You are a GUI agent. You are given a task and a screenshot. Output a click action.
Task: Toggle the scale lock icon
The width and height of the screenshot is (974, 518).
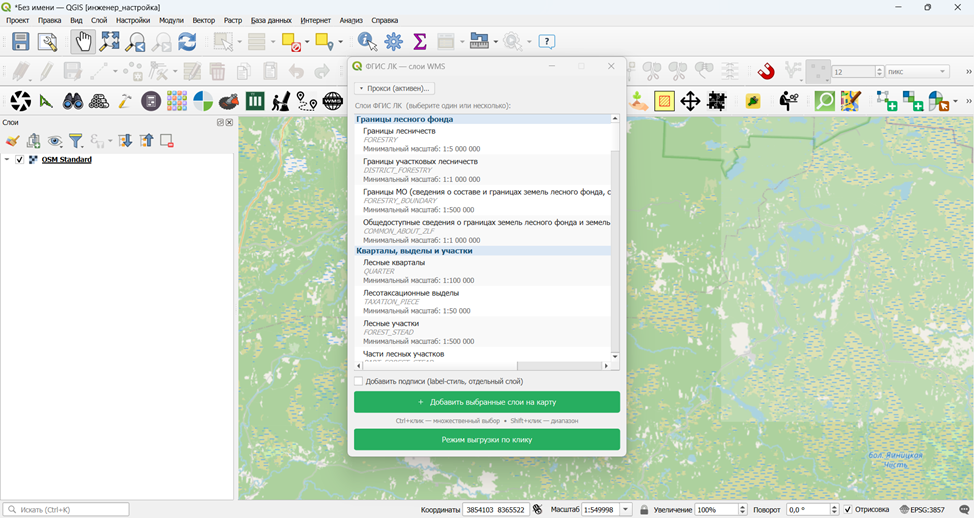coord(644,509)
